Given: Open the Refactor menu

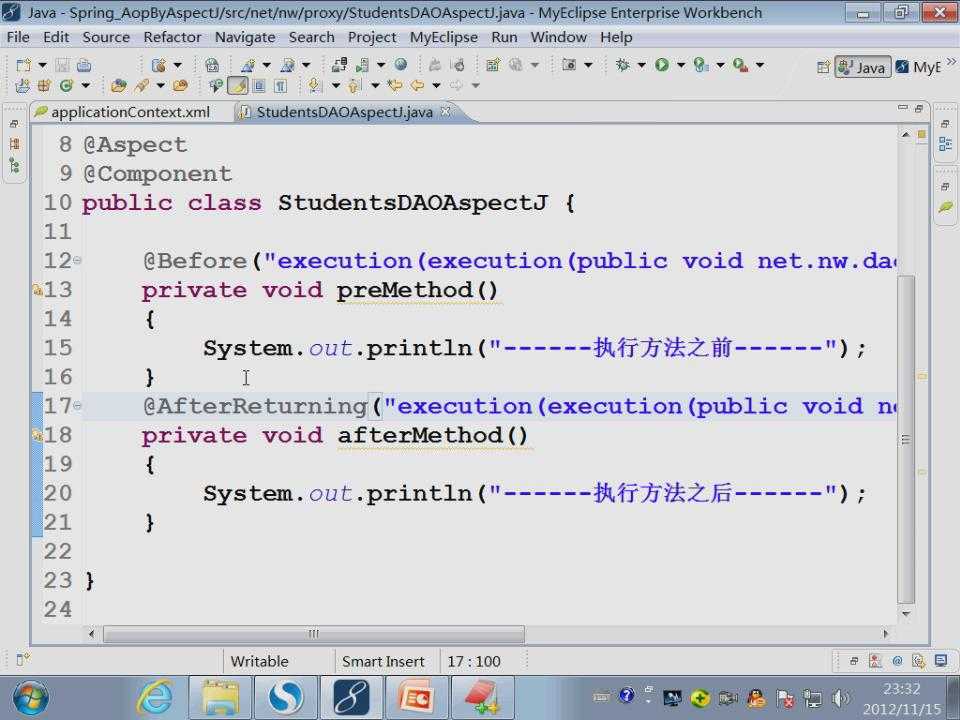Looking at the screenshot, I should pos(172,37).
